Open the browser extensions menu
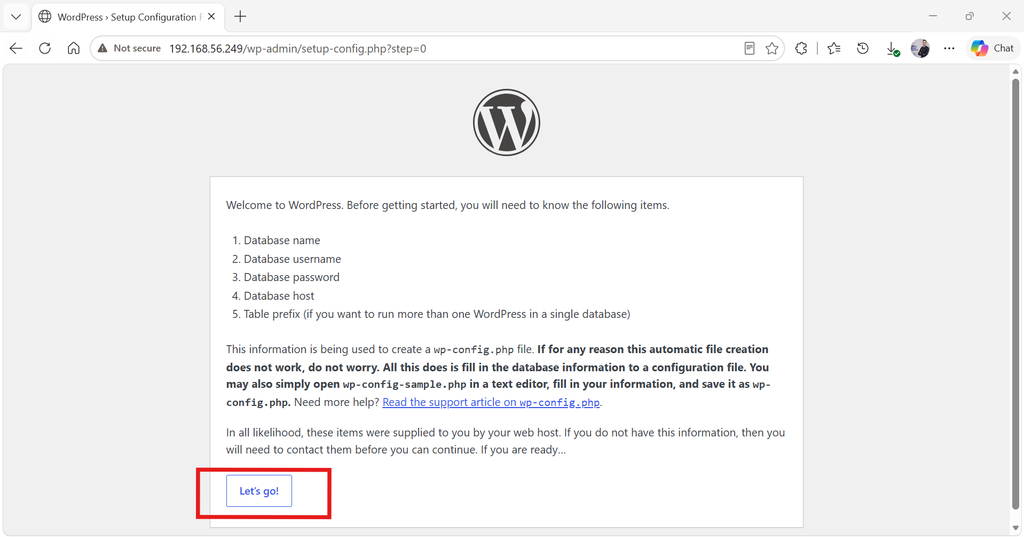Image resolution: width=1024 pixels, height=537 pixels. pyautogui.click(x=801, y=48)
